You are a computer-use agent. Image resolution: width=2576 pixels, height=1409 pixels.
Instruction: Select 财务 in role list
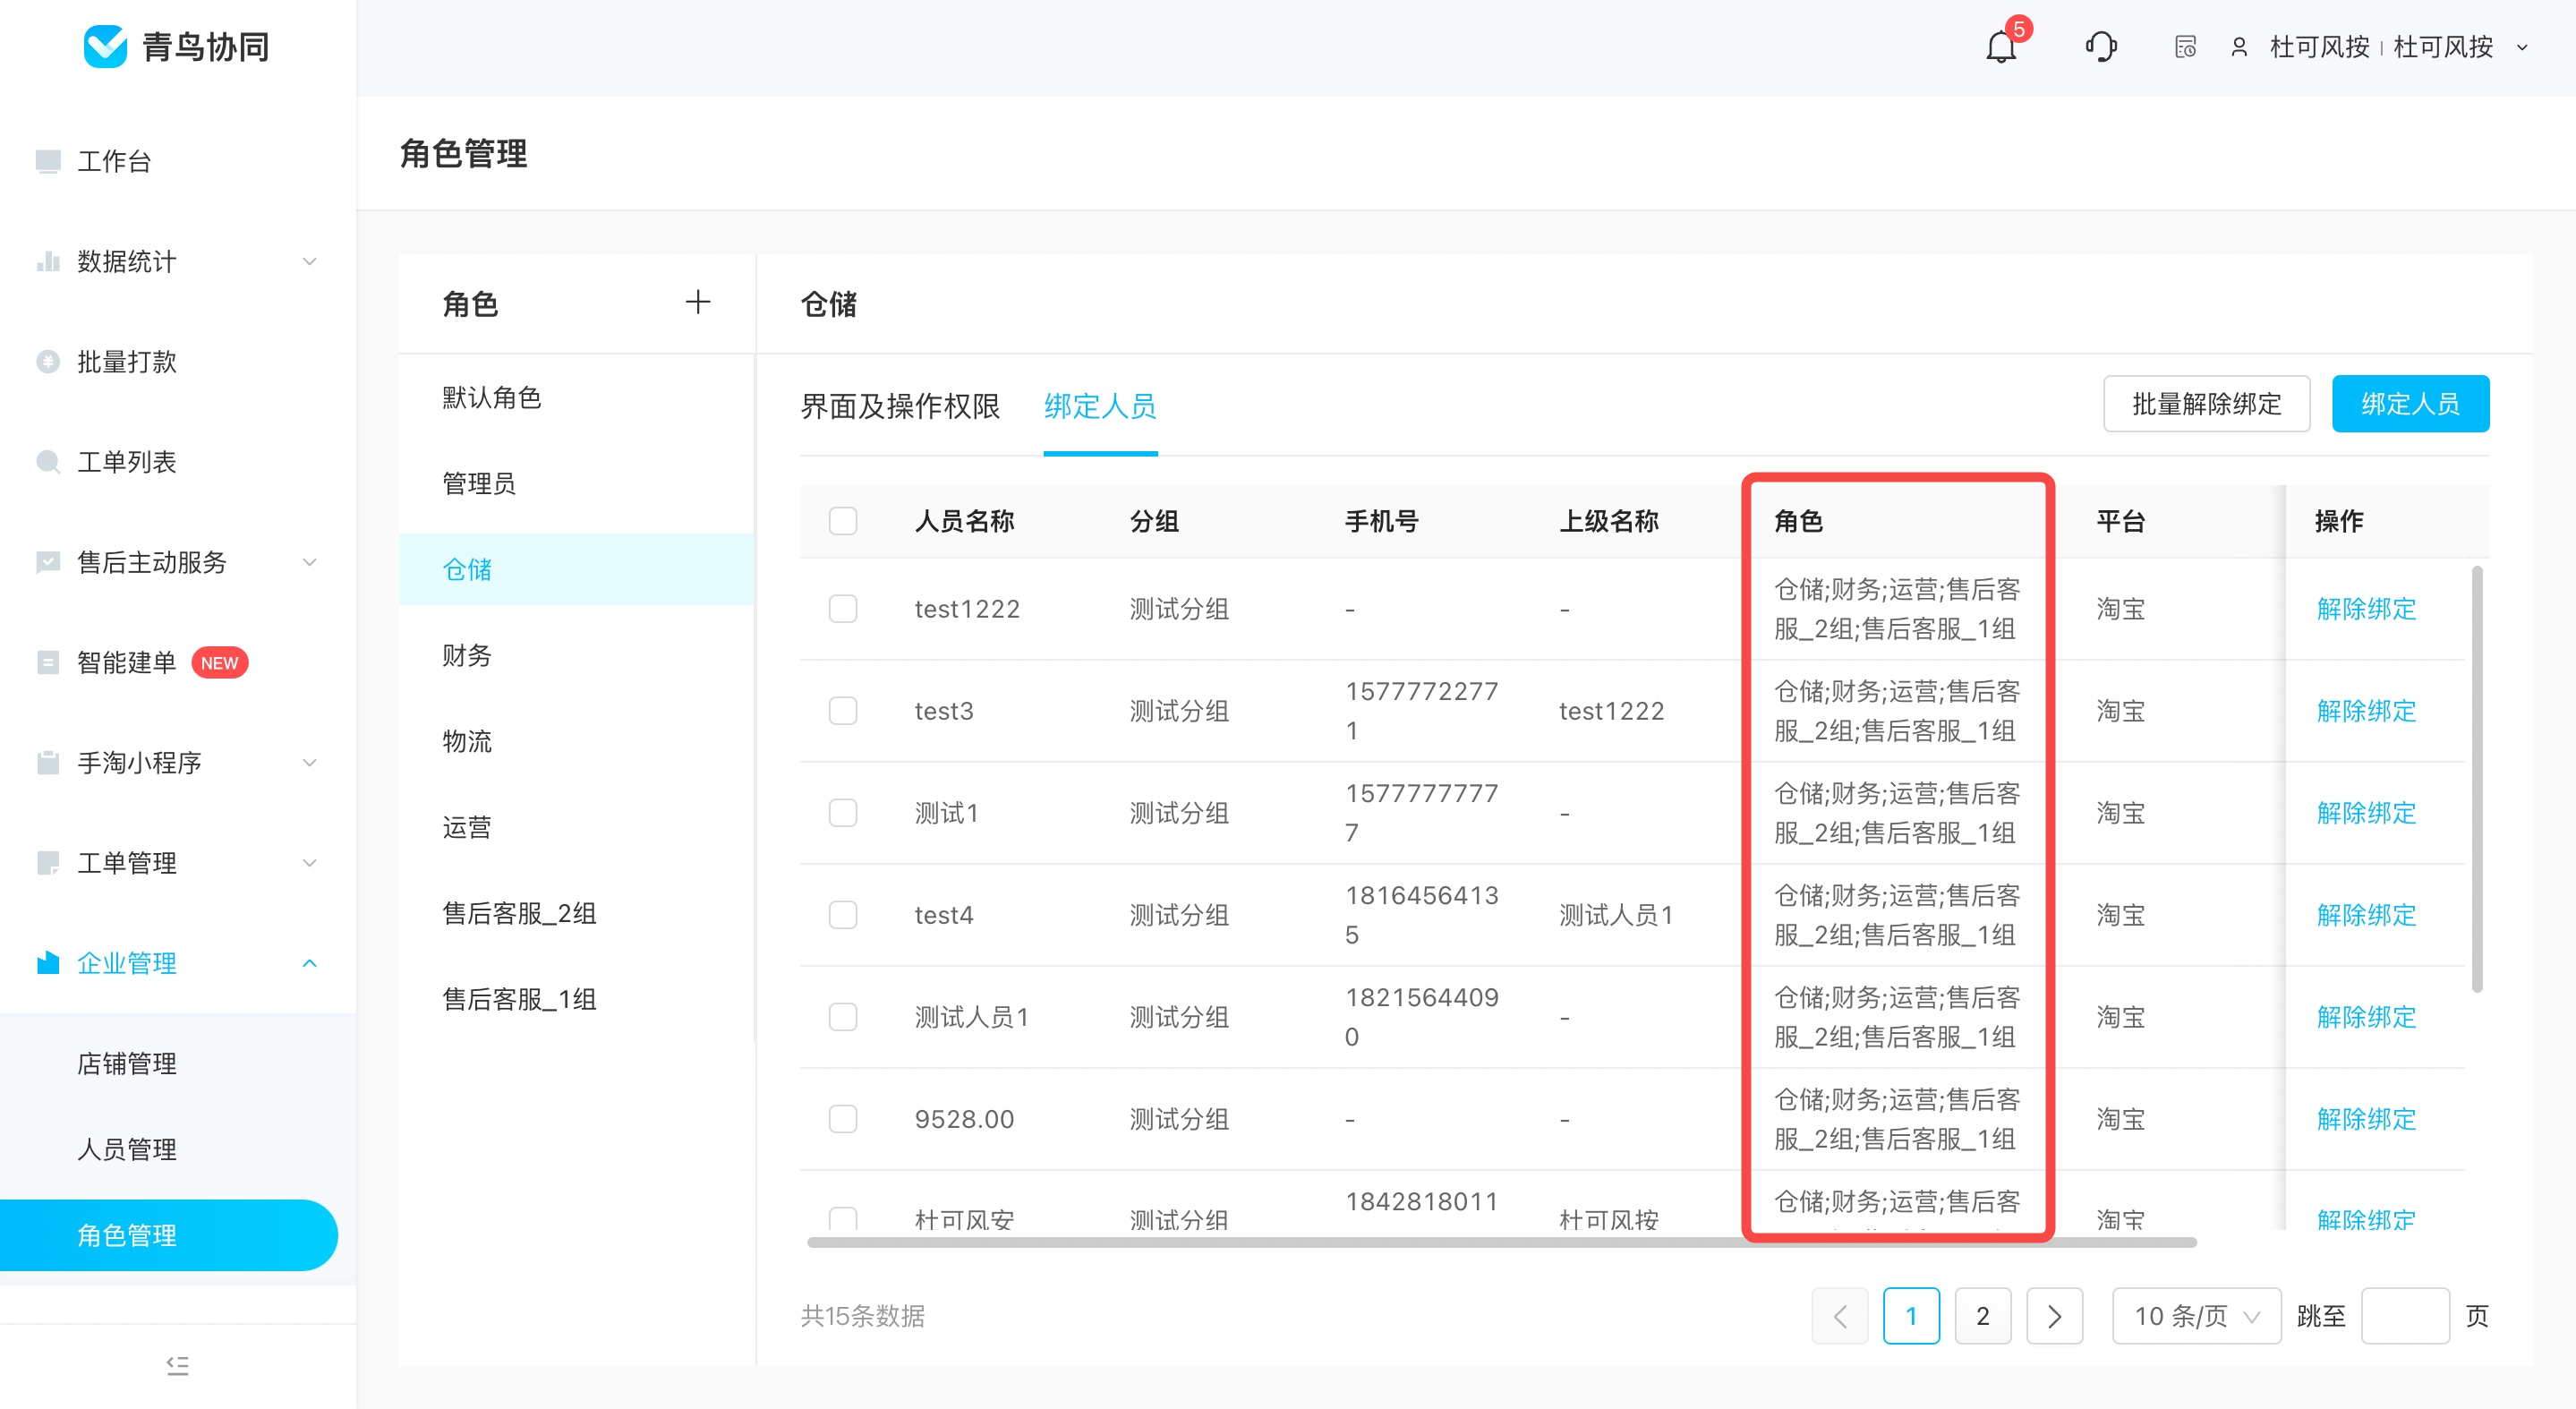577,655
